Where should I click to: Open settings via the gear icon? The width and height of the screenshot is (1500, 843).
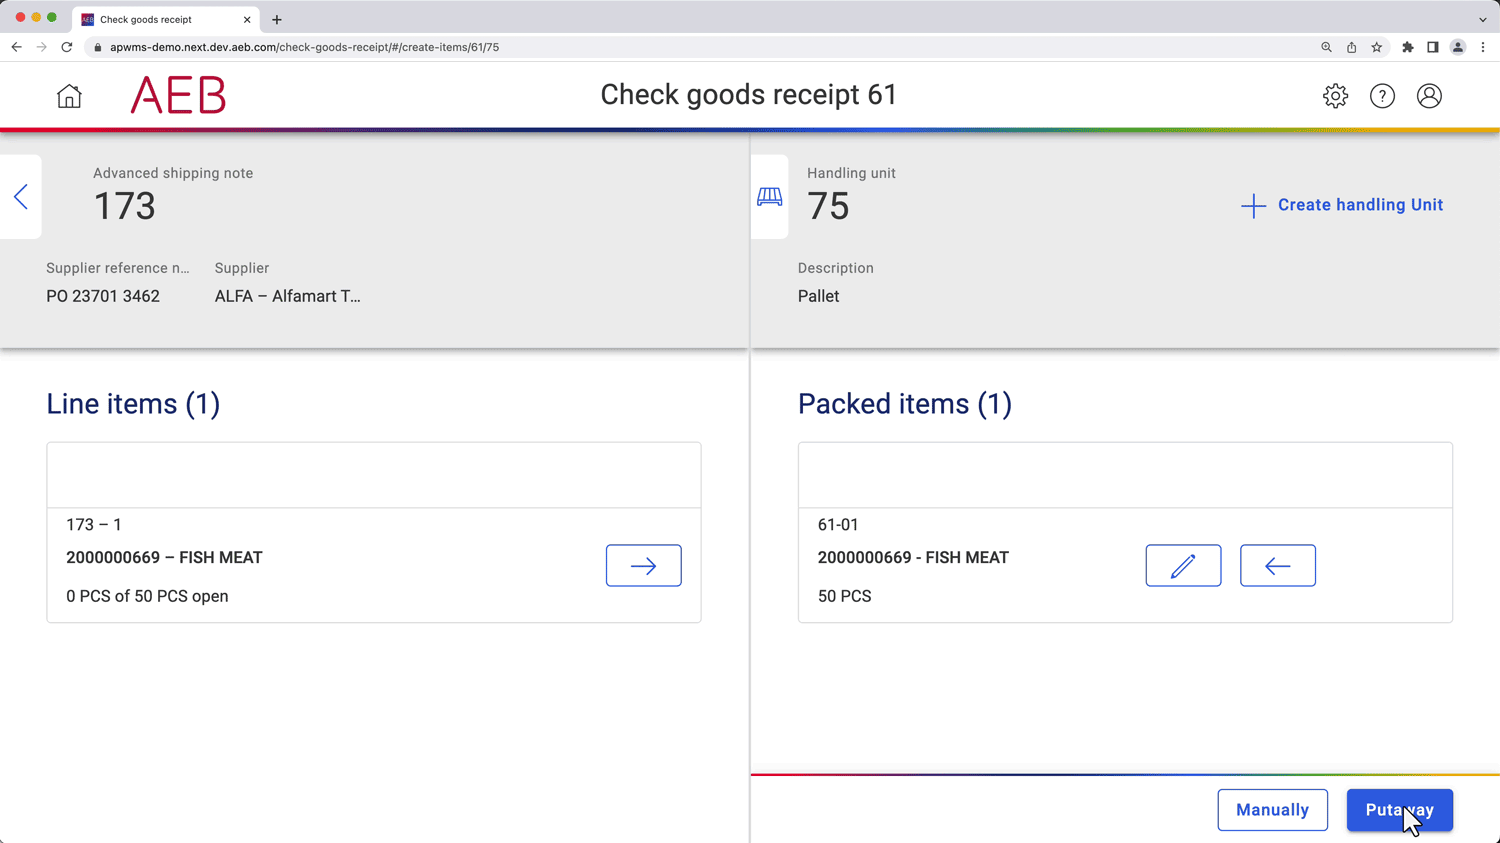click(1335, 95)
